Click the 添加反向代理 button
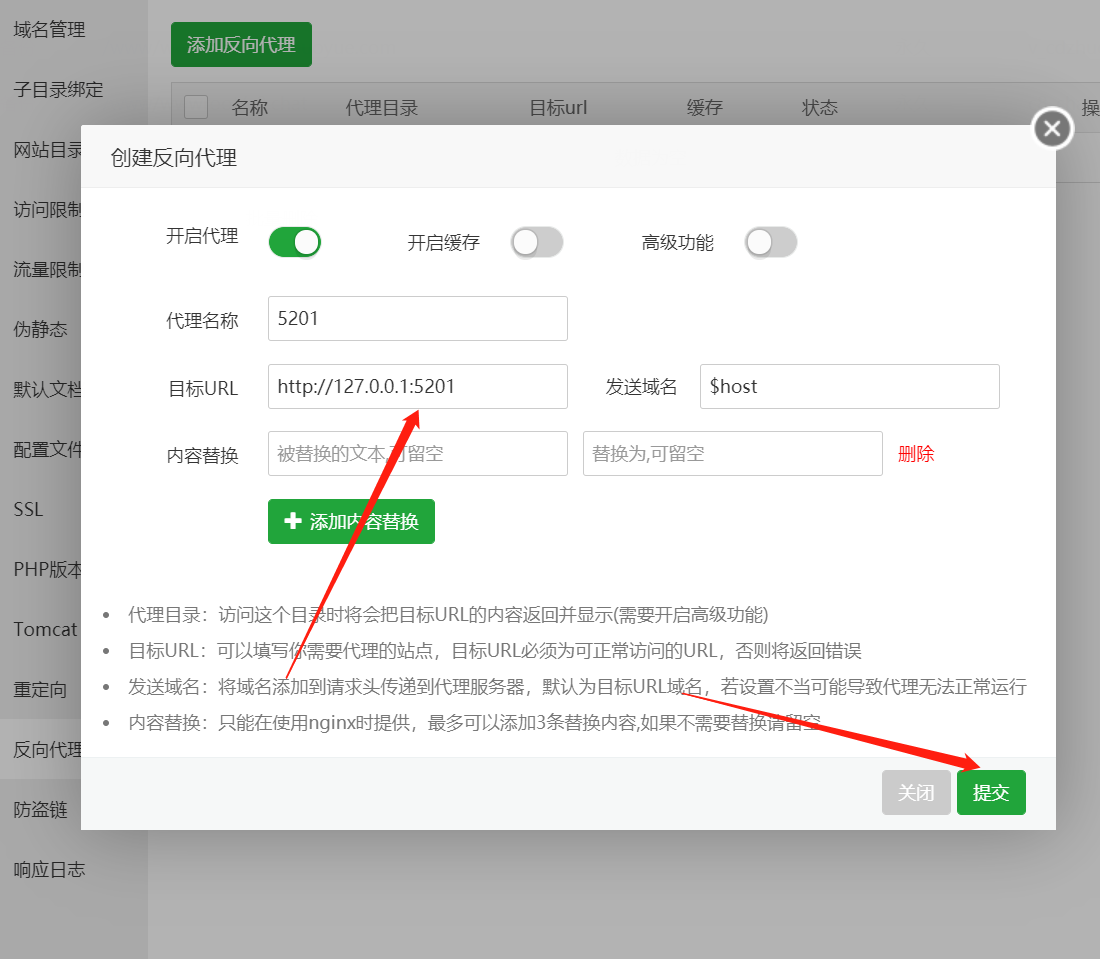 click(241, 45)
